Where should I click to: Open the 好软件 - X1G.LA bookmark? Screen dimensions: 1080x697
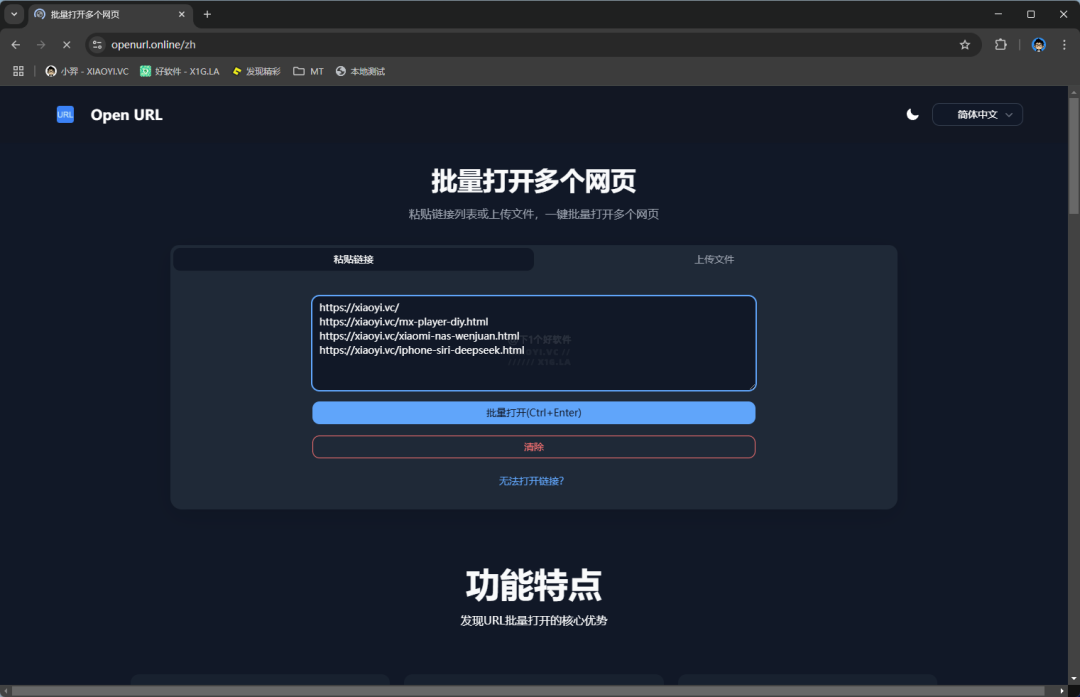(180, 71)
